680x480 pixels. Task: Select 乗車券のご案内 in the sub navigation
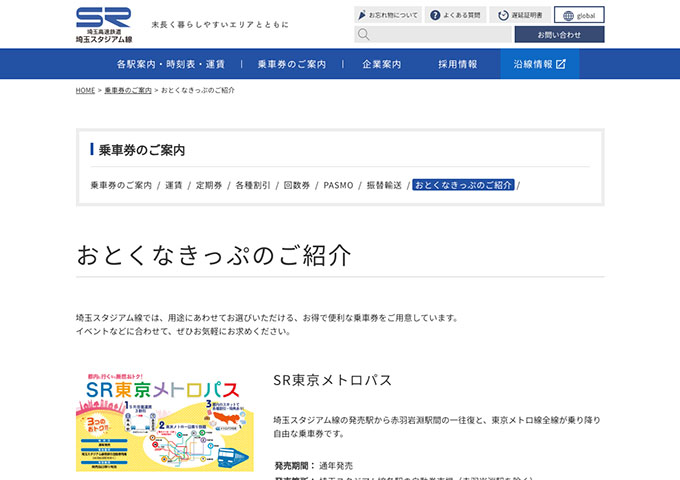[121, 185]
